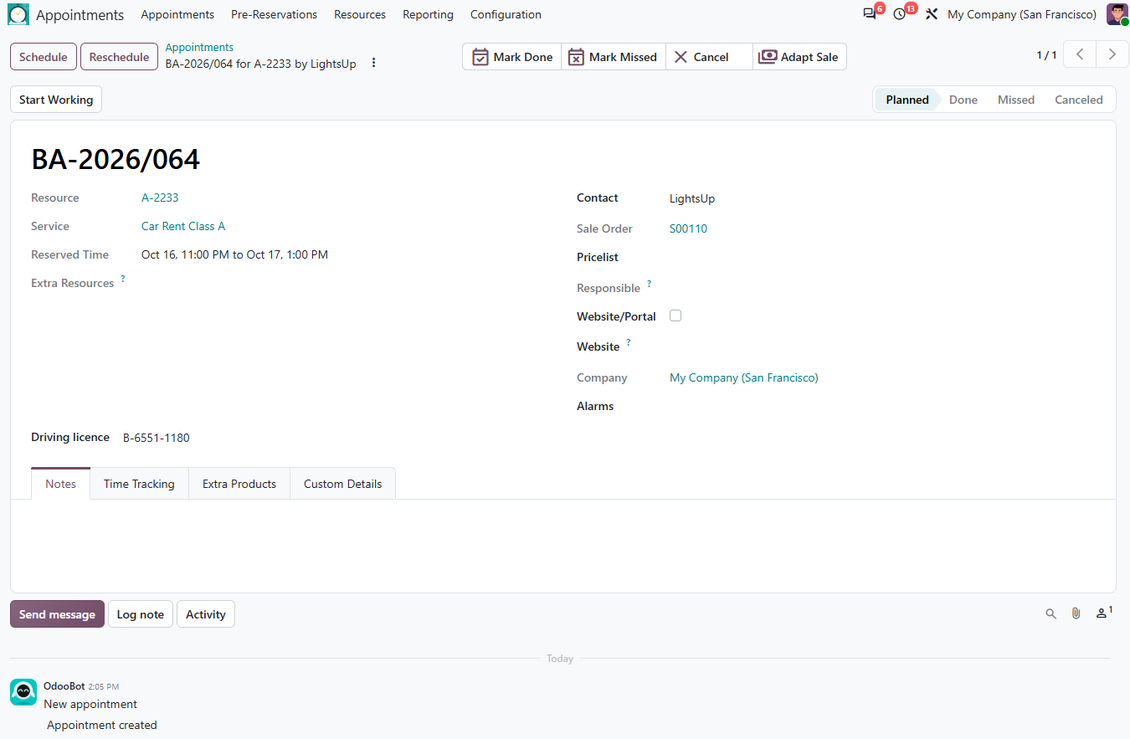This screenshot has width=1130, height=739.
Task: Click the Reschedule button
Action: point(119,57)
